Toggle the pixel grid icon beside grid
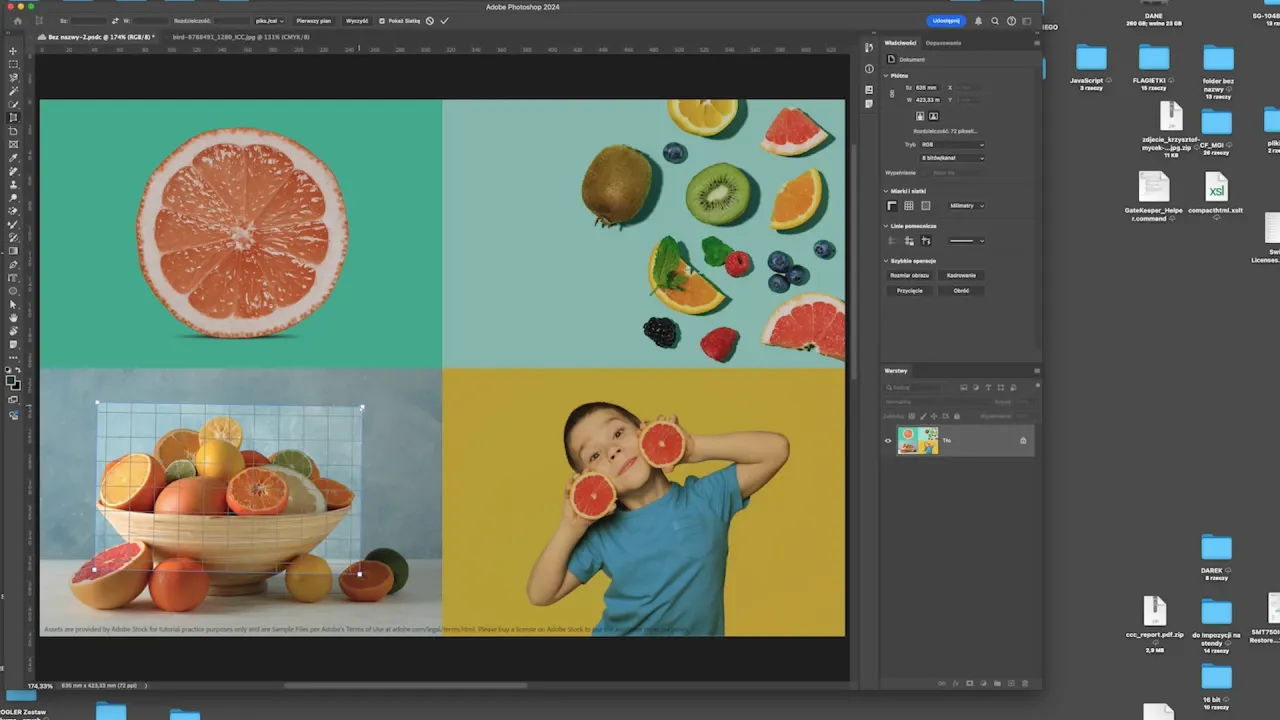1280x720 pixels. 926,205
